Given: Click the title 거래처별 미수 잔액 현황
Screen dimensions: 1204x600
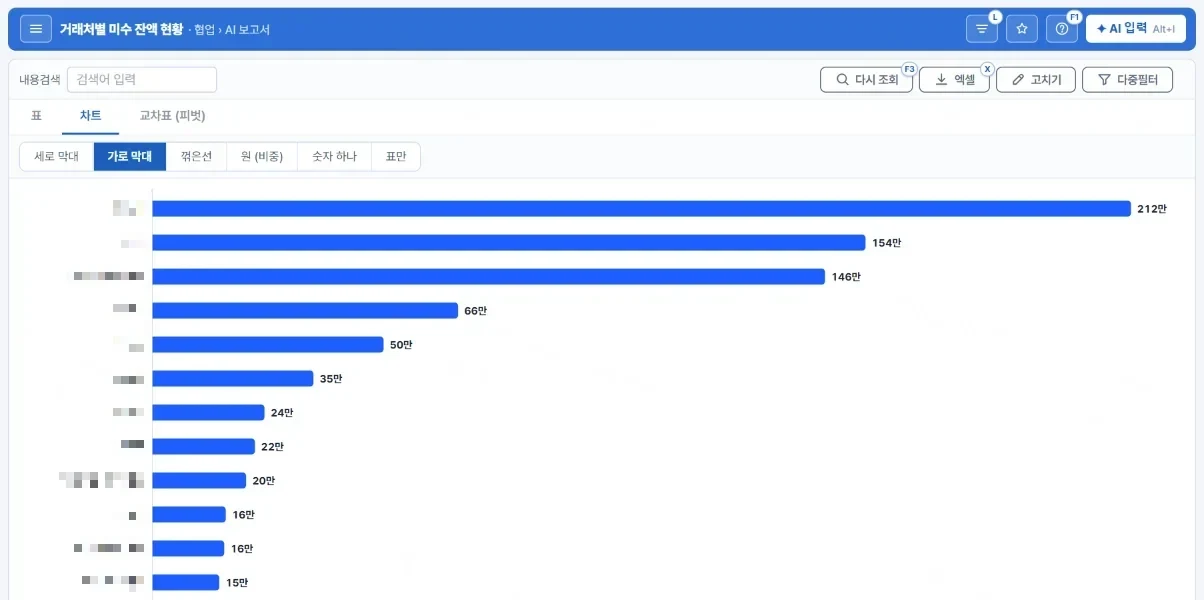Looking at the screenshot, I should coord(121,30).
